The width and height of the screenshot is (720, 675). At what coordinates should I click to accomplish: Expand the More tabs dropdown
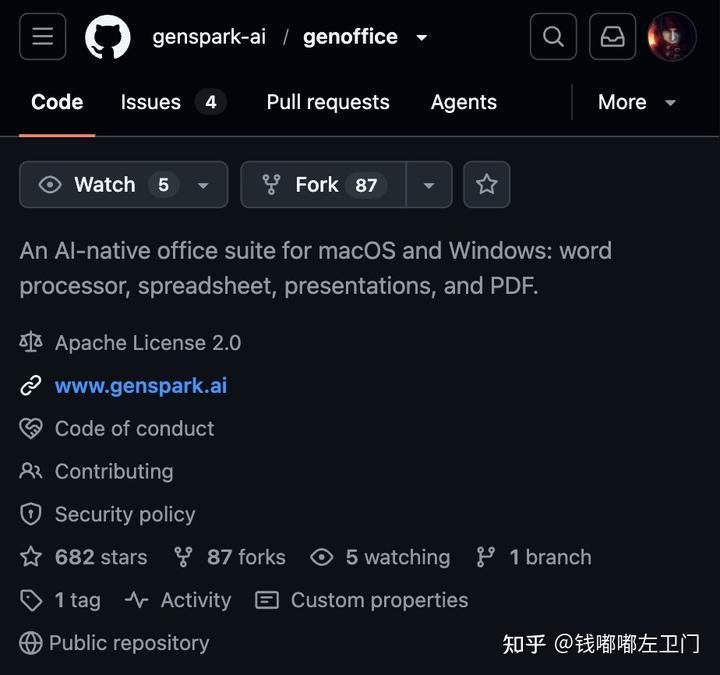click(x=636, y=102)
